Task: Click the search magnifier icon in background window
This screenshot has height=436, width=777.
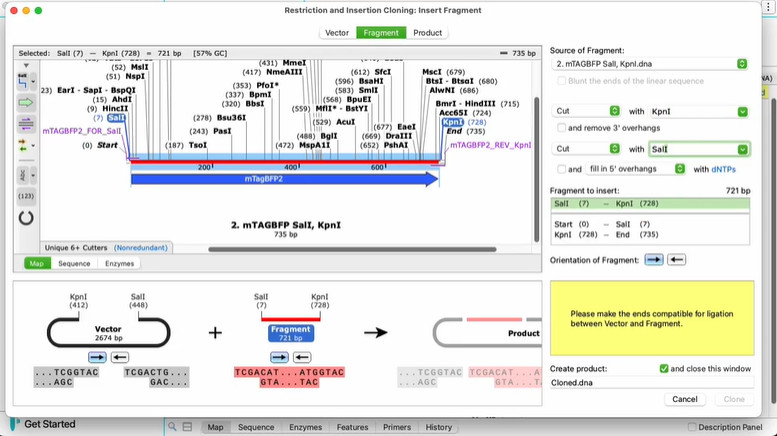Action: (x=172, y=427)
